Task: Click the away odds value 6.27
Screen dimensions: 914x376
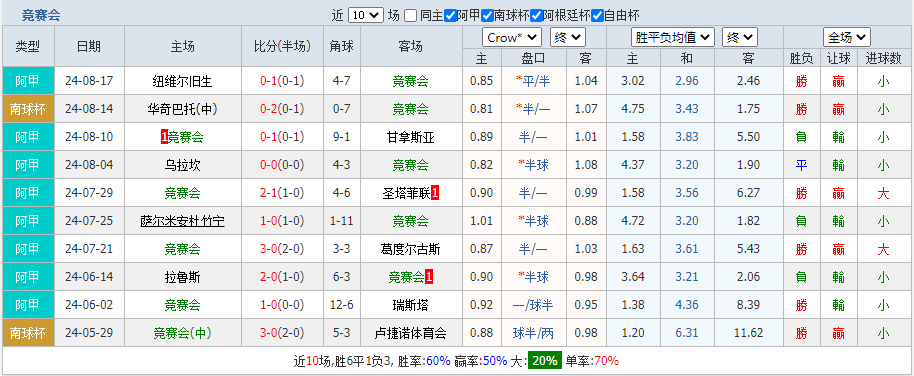Action: 748,193
